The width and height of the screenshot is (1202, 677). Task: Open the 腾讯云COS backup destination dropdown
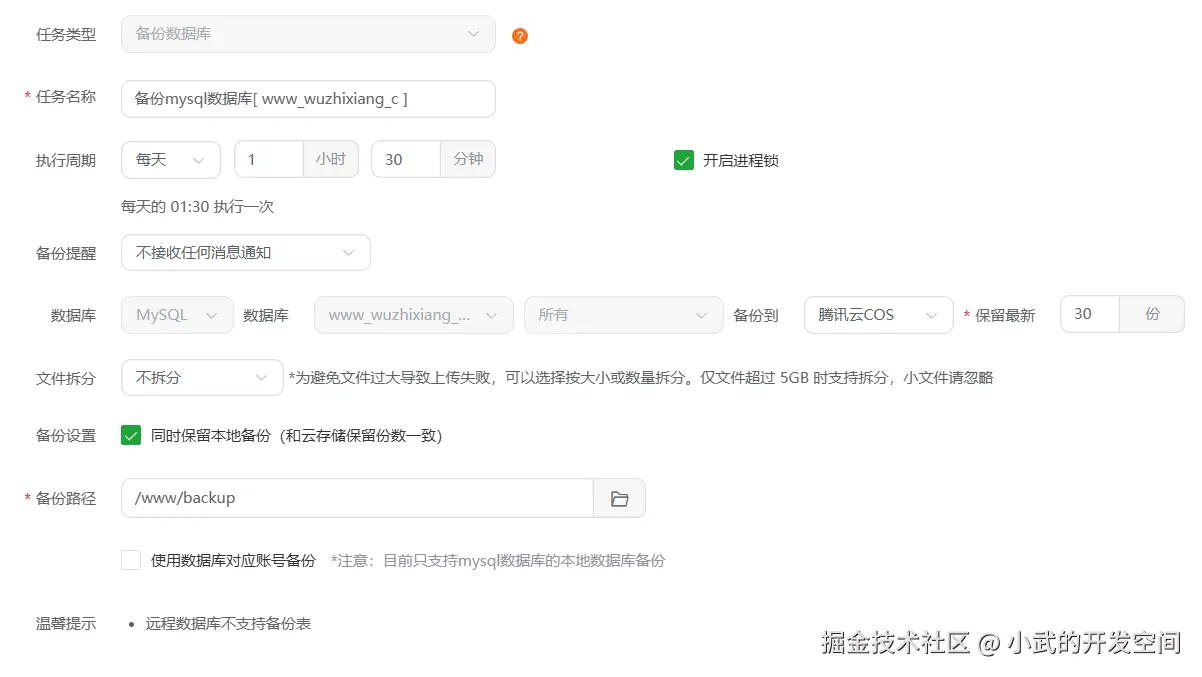coord(878,314)
